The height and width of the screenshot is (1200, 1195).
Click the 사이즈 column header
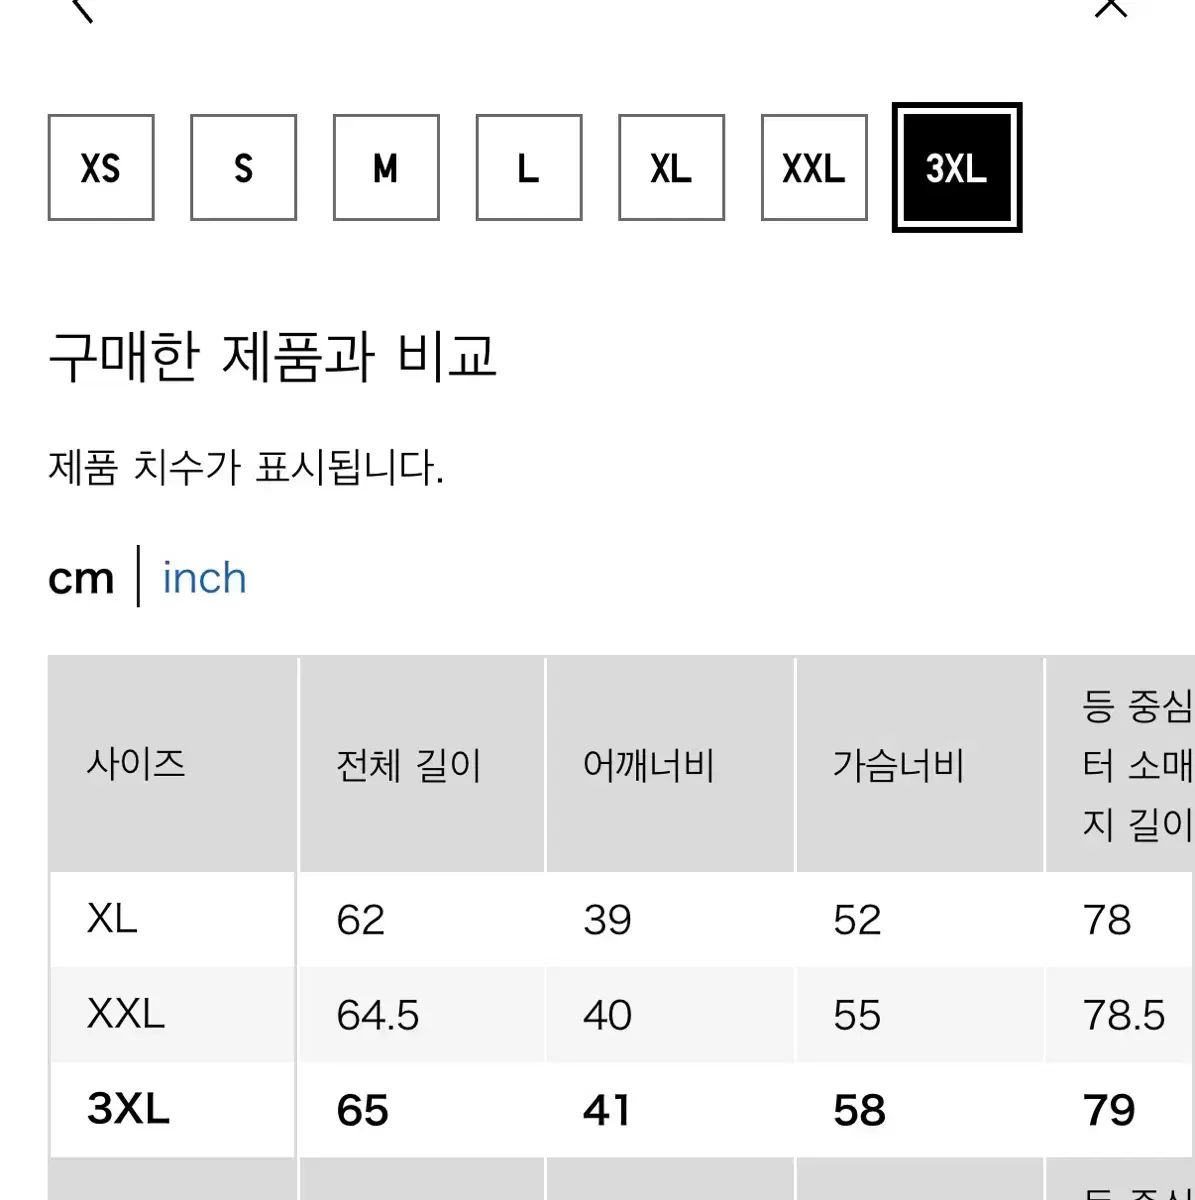tap(136, 765)
